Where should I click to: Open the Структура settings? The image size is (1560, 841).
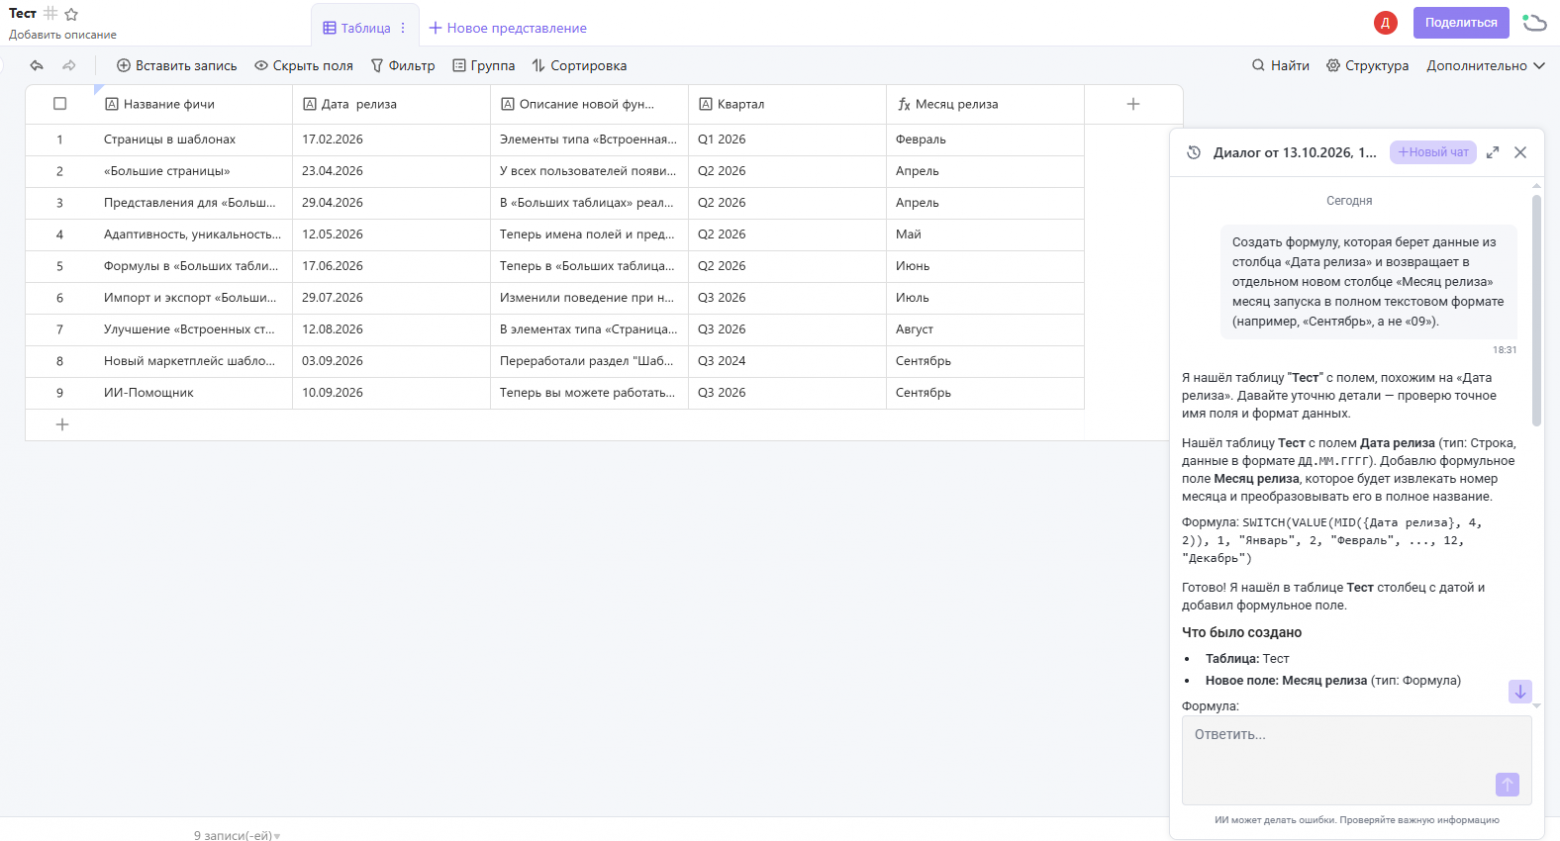coord(1367,66)
